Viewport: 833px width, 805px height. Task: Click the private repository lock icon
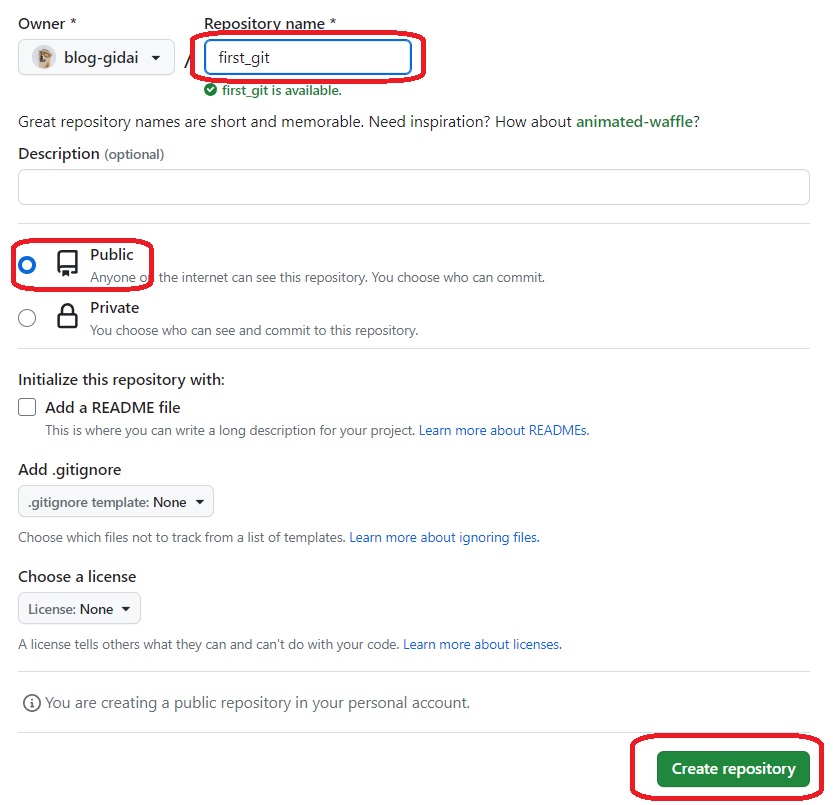point(67,318)
